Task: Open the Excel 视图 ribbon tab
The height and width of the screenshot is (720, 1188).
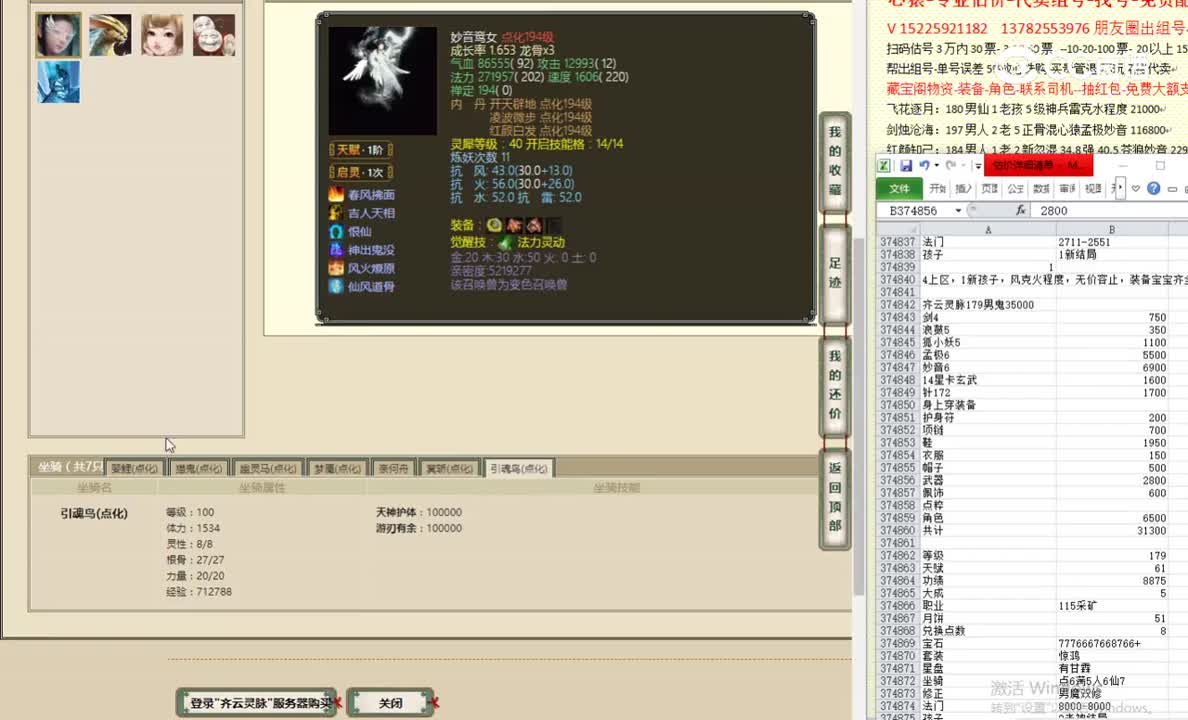Action: pos(1093,188)
